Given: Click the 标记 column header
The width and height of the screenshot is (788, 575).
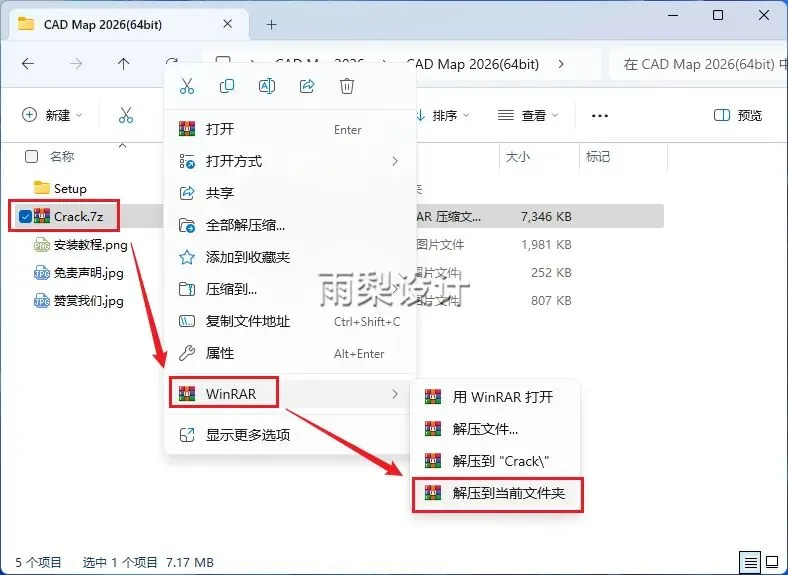Looking at the screenshot, I should 598,157.
